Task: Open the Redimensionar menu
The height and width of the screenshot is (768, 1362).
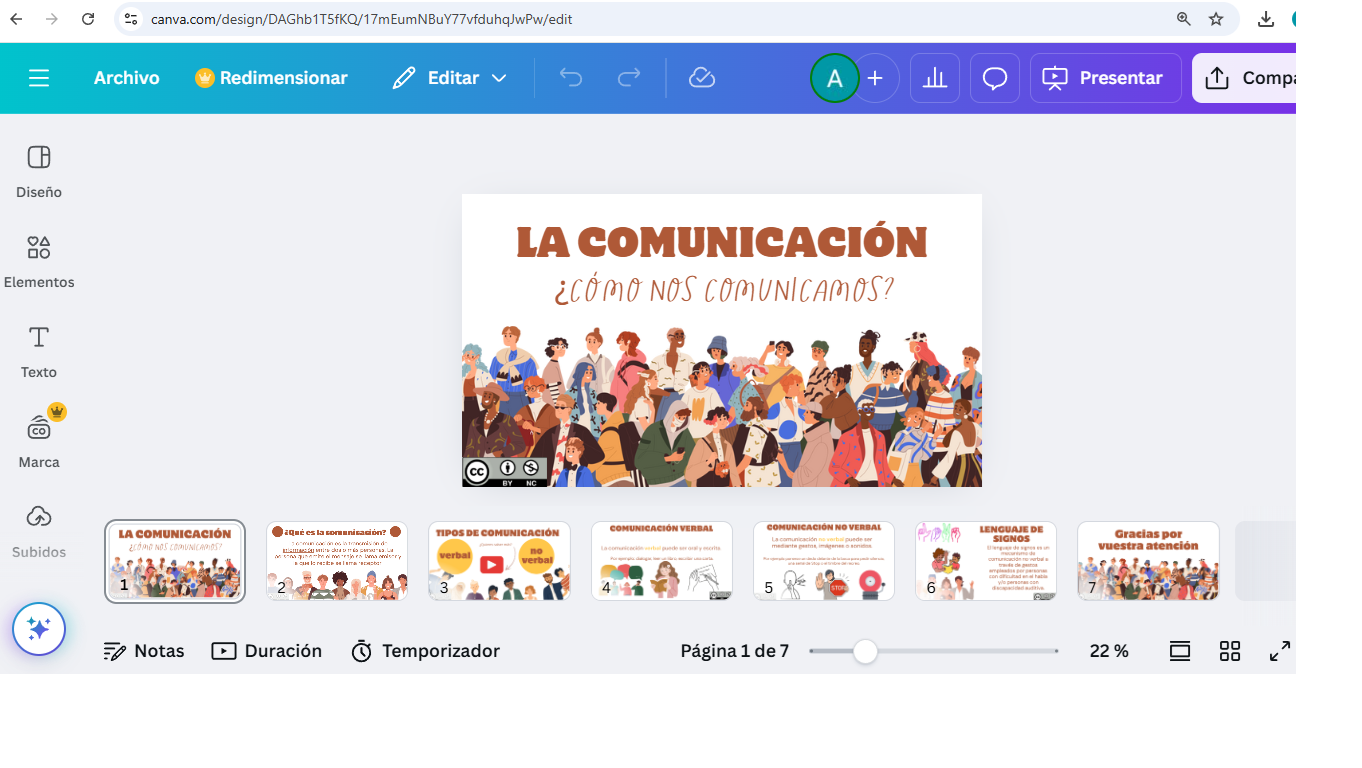Action: pyautogui.click(x=272, y=78)
